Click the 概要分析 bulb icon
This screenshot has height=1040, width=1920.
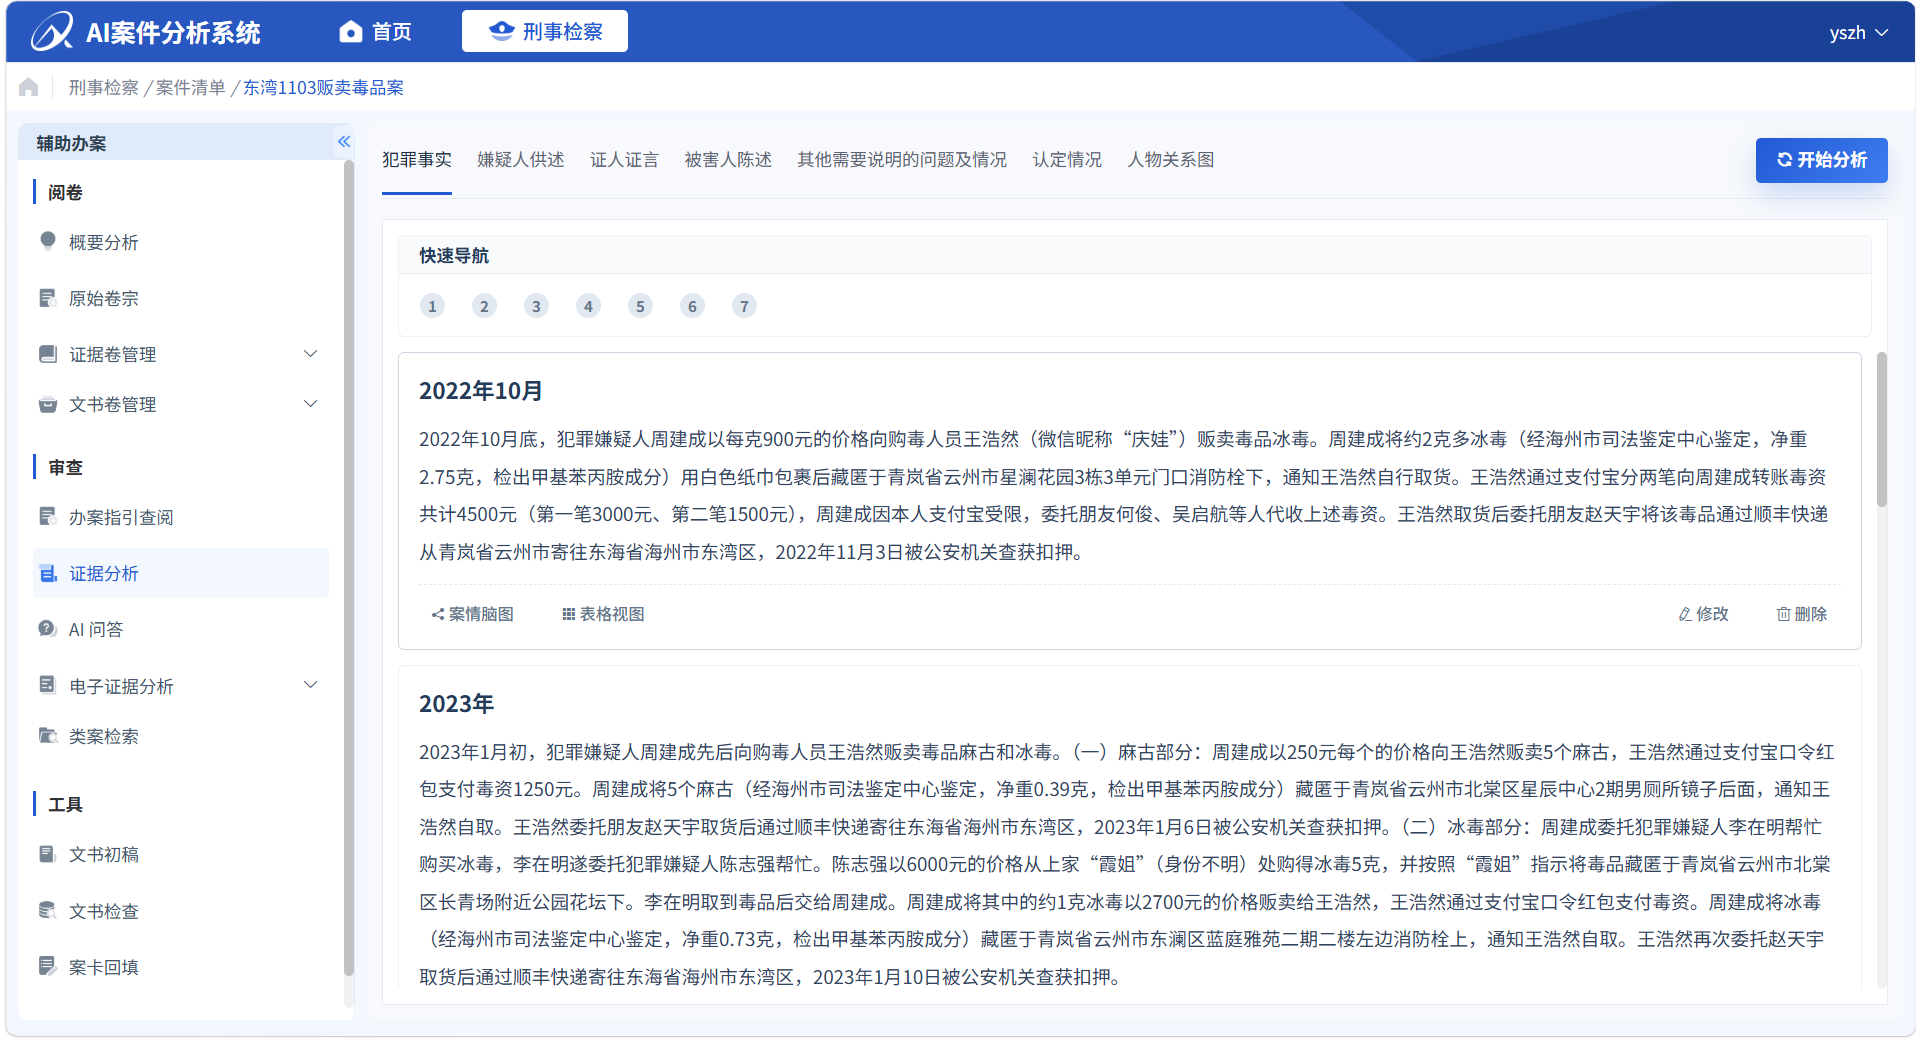(x=48, y=241)
